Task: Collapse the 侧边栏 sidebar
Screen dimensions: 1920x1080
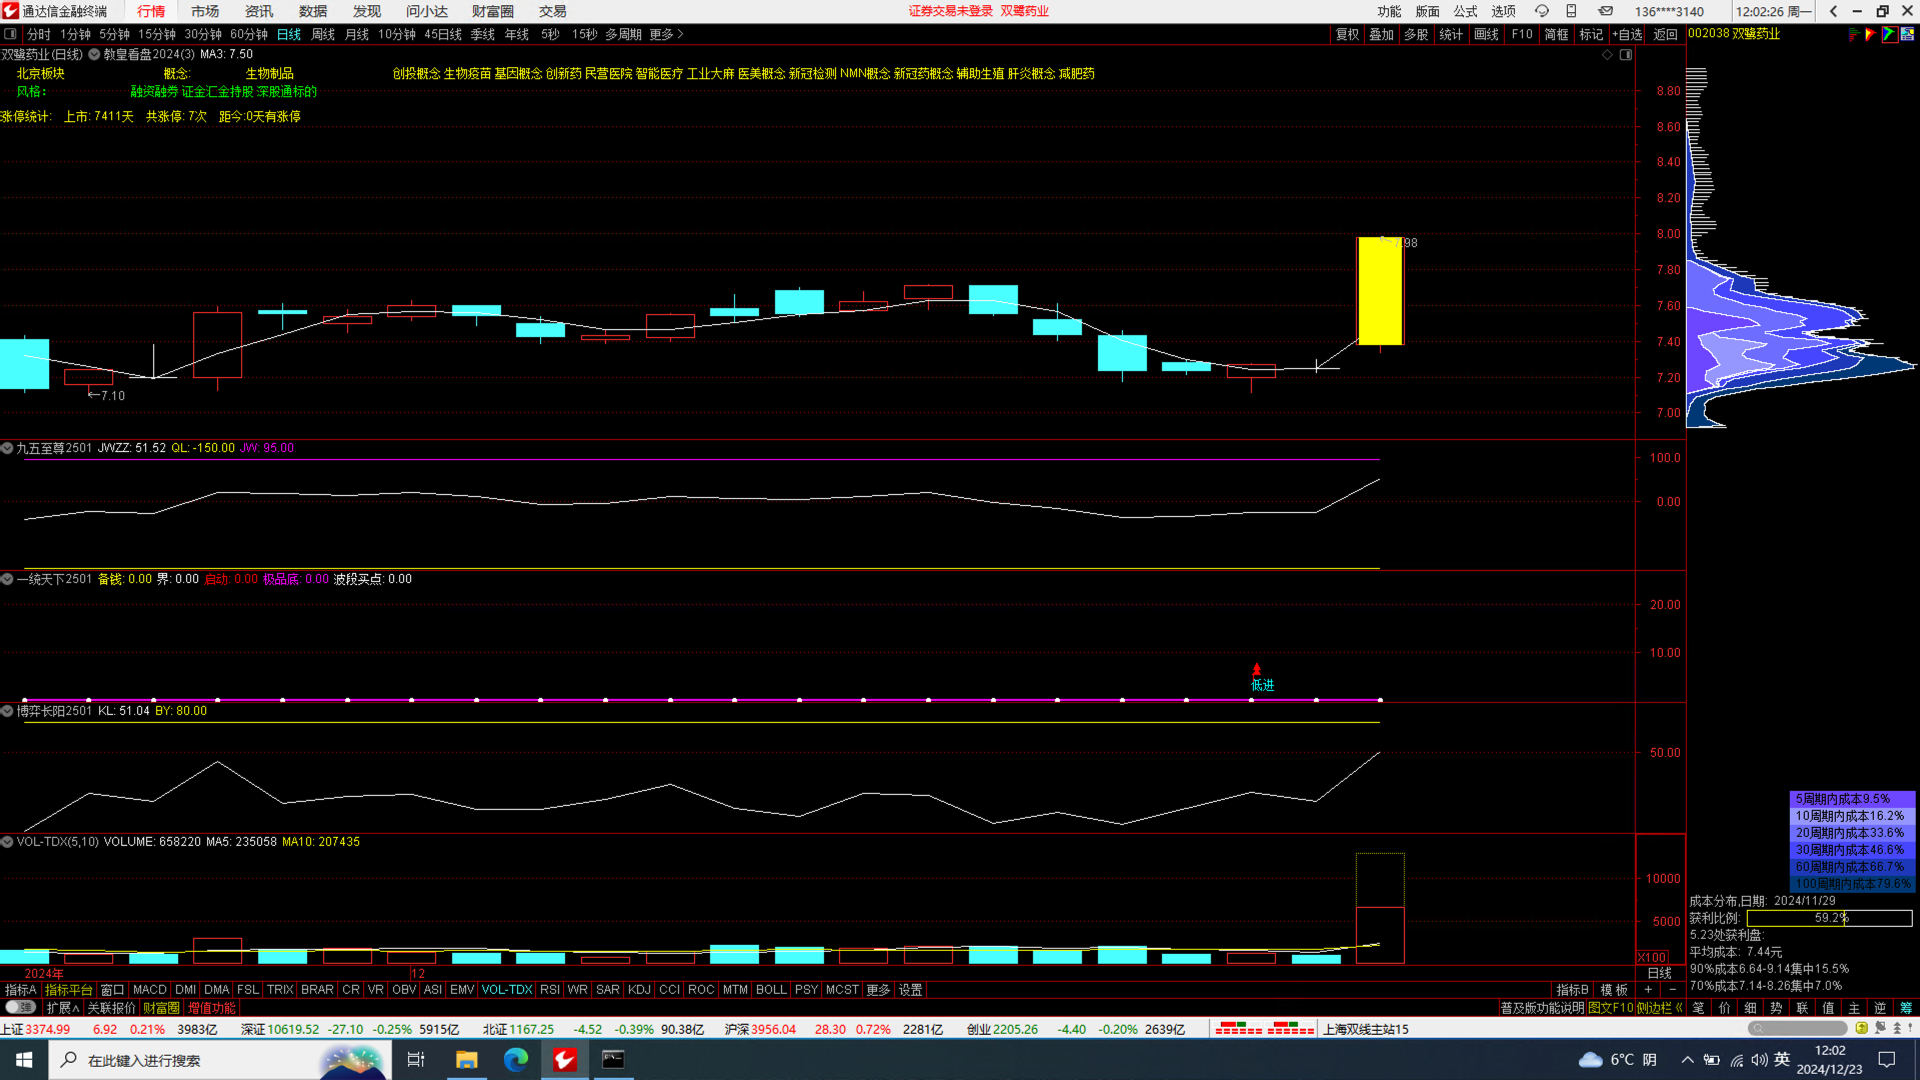Action: click(1659, 1008)
